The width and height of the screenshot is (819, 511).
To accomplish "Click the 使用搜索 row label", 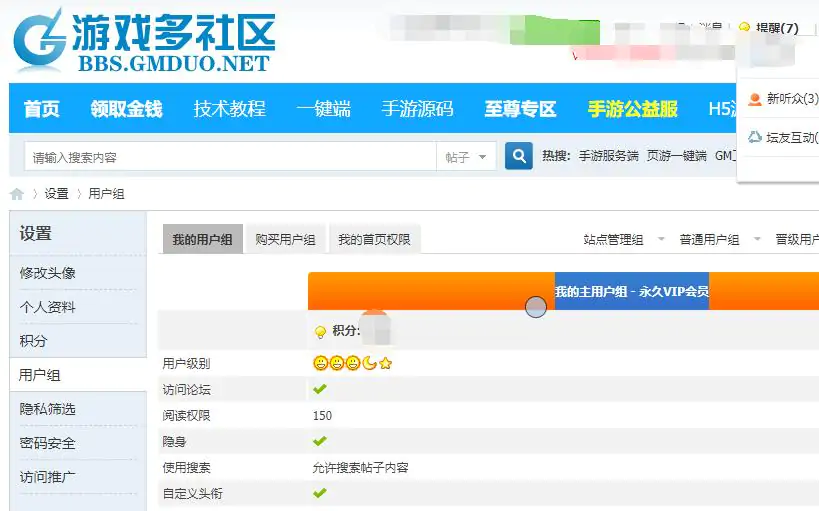I will (x=186, y=467).
